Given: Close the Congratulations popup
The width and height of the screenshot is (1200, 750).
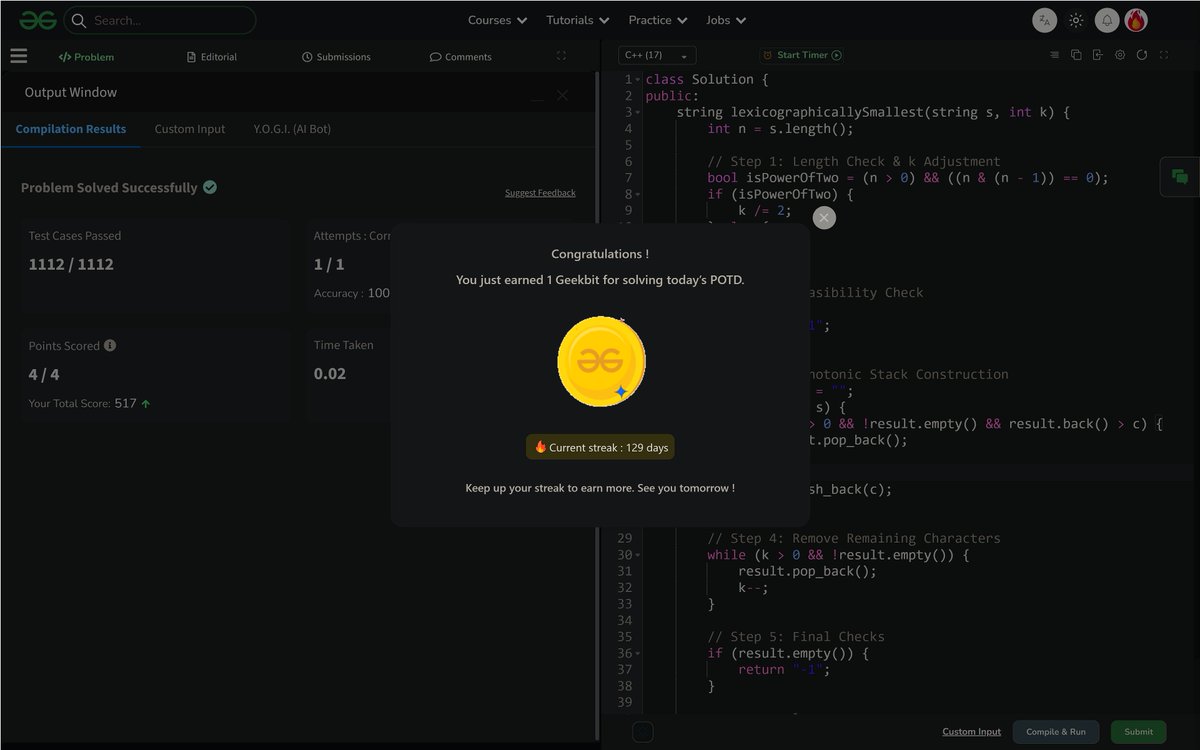Looking at the screenshot, I should [823, 217].
